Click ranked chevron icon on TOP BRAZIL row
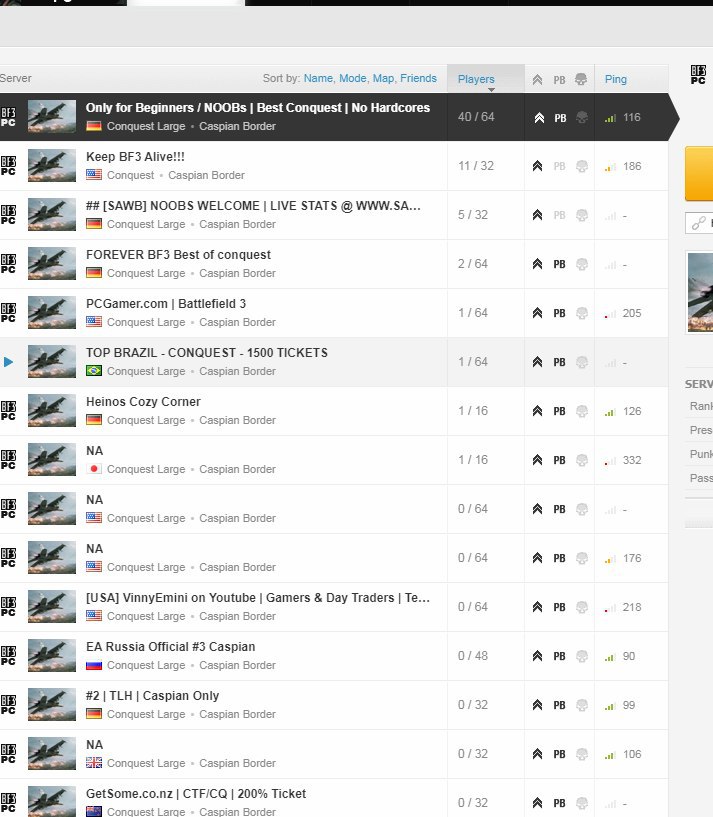 point(537,362)
